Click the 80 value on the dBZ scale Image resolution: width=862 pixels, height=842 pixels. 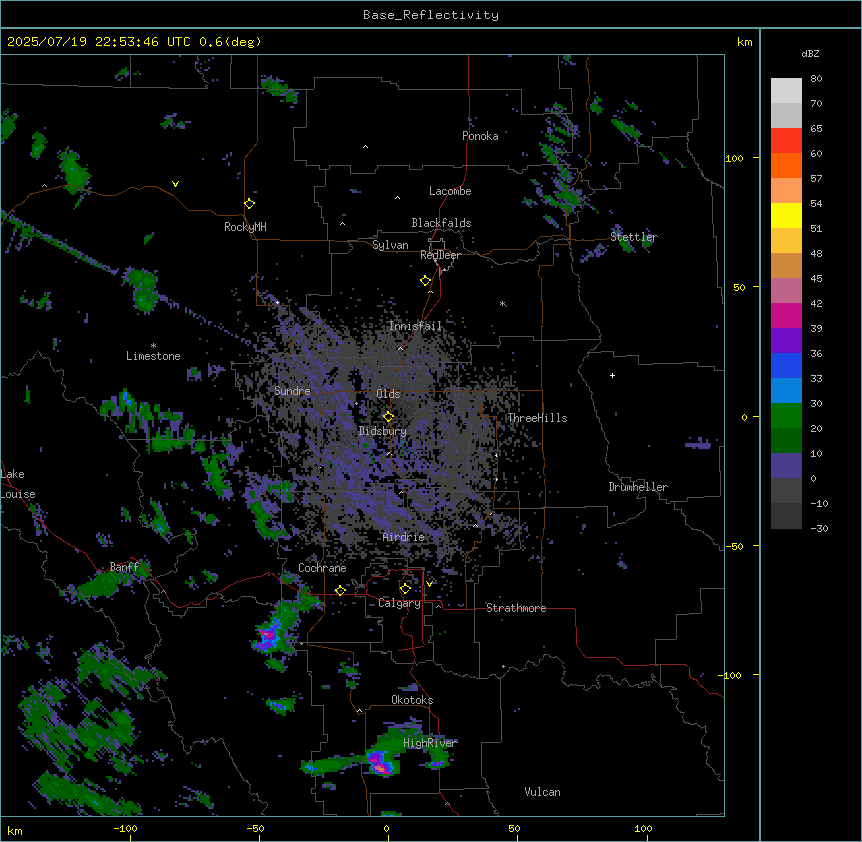pyautogui.click(x=816, y=78)
